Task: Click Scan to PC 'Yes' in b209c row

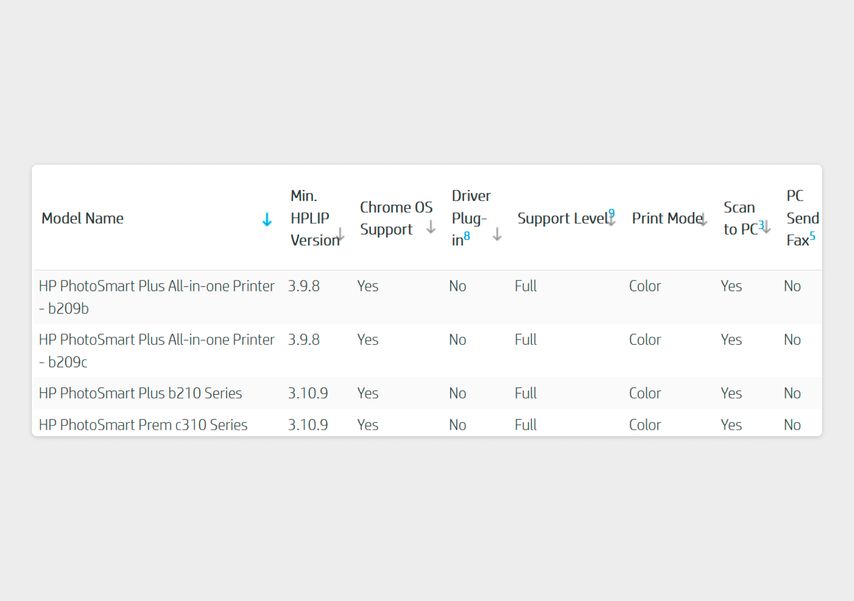Action: (731, 339)
